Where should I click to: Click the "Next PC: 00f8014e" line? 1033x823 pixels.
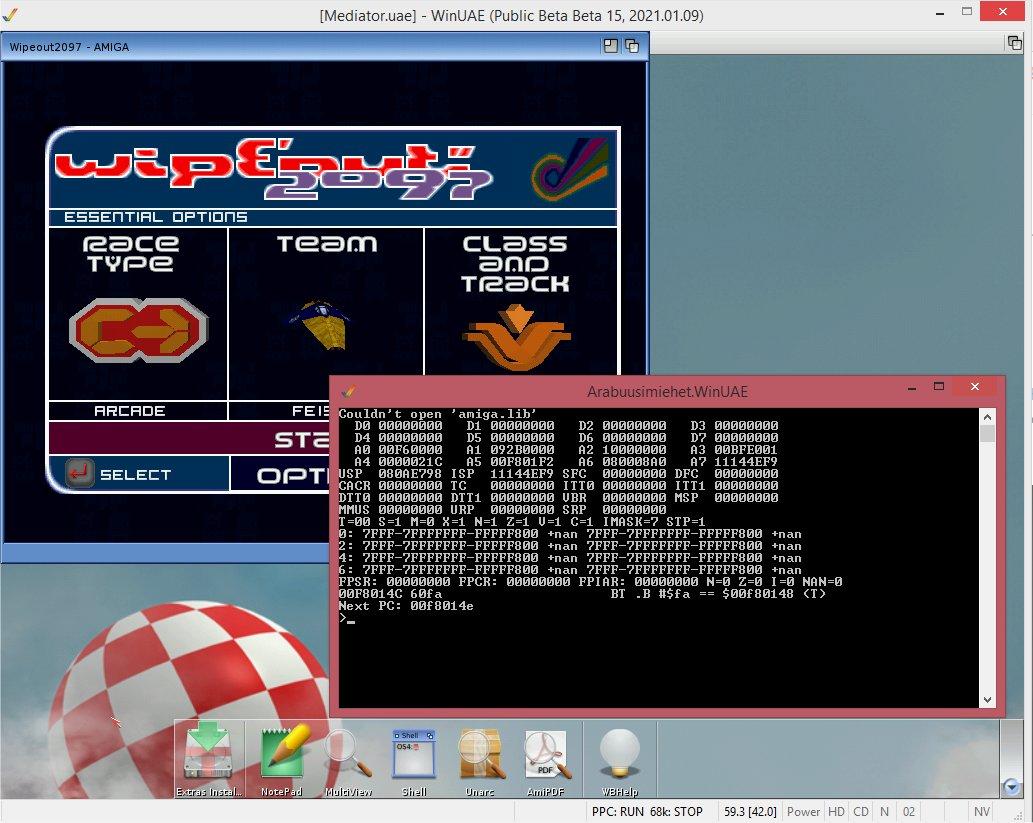[406, 606]
